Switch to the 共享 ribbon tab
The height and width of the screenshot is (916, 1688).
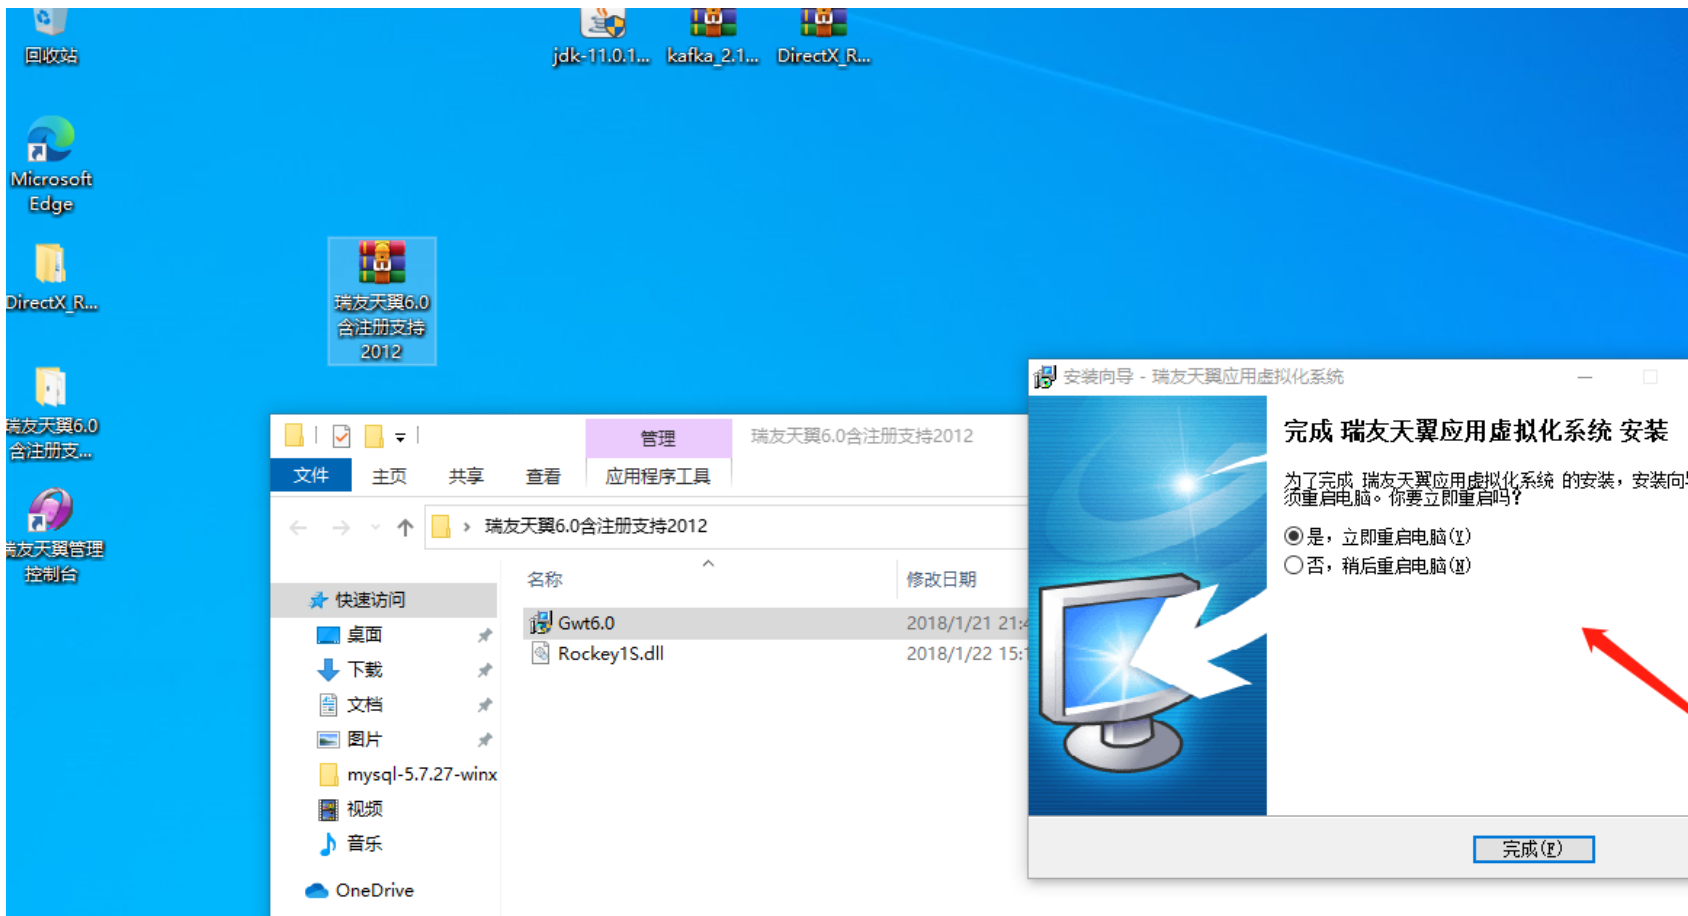466,476
